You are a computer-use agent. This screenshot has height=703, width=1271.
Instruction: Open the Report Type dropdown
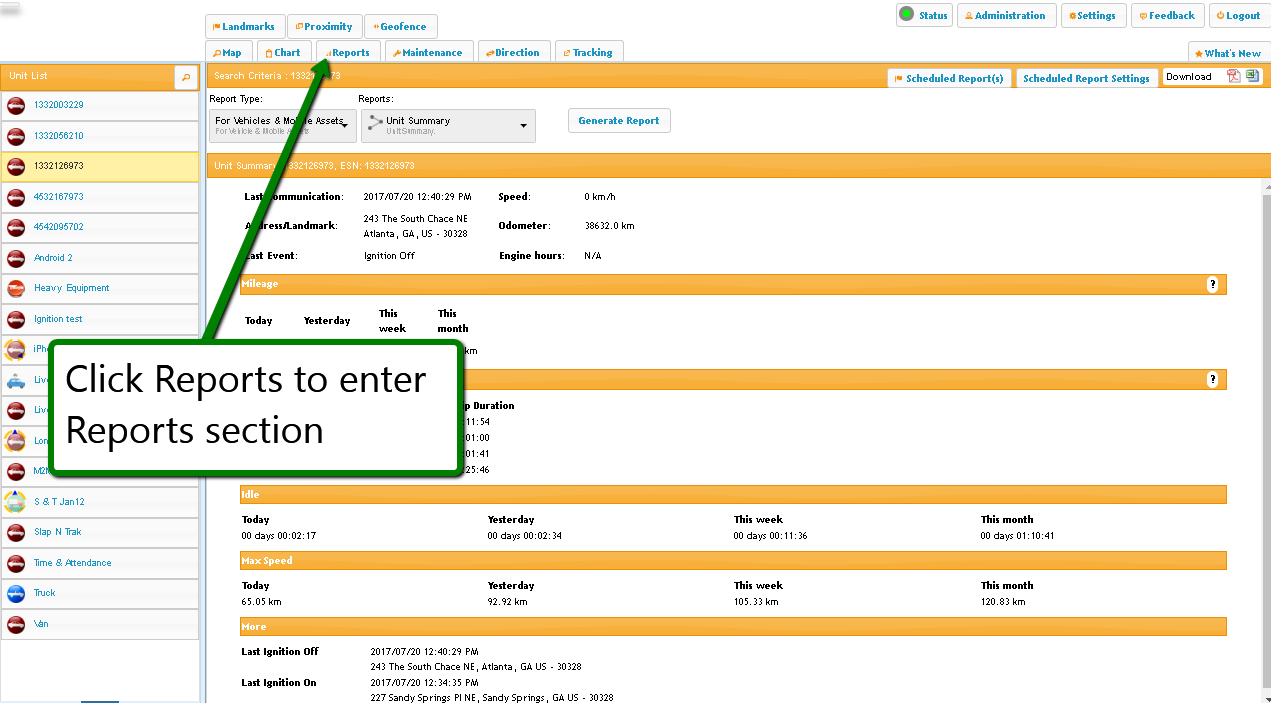point(282,125)
